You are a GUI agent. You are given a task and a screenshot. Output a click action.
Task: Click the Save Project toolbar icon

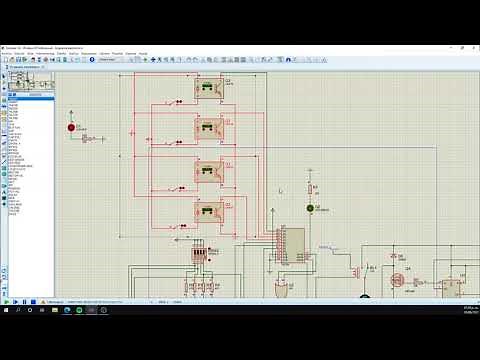tap(18, 60)
